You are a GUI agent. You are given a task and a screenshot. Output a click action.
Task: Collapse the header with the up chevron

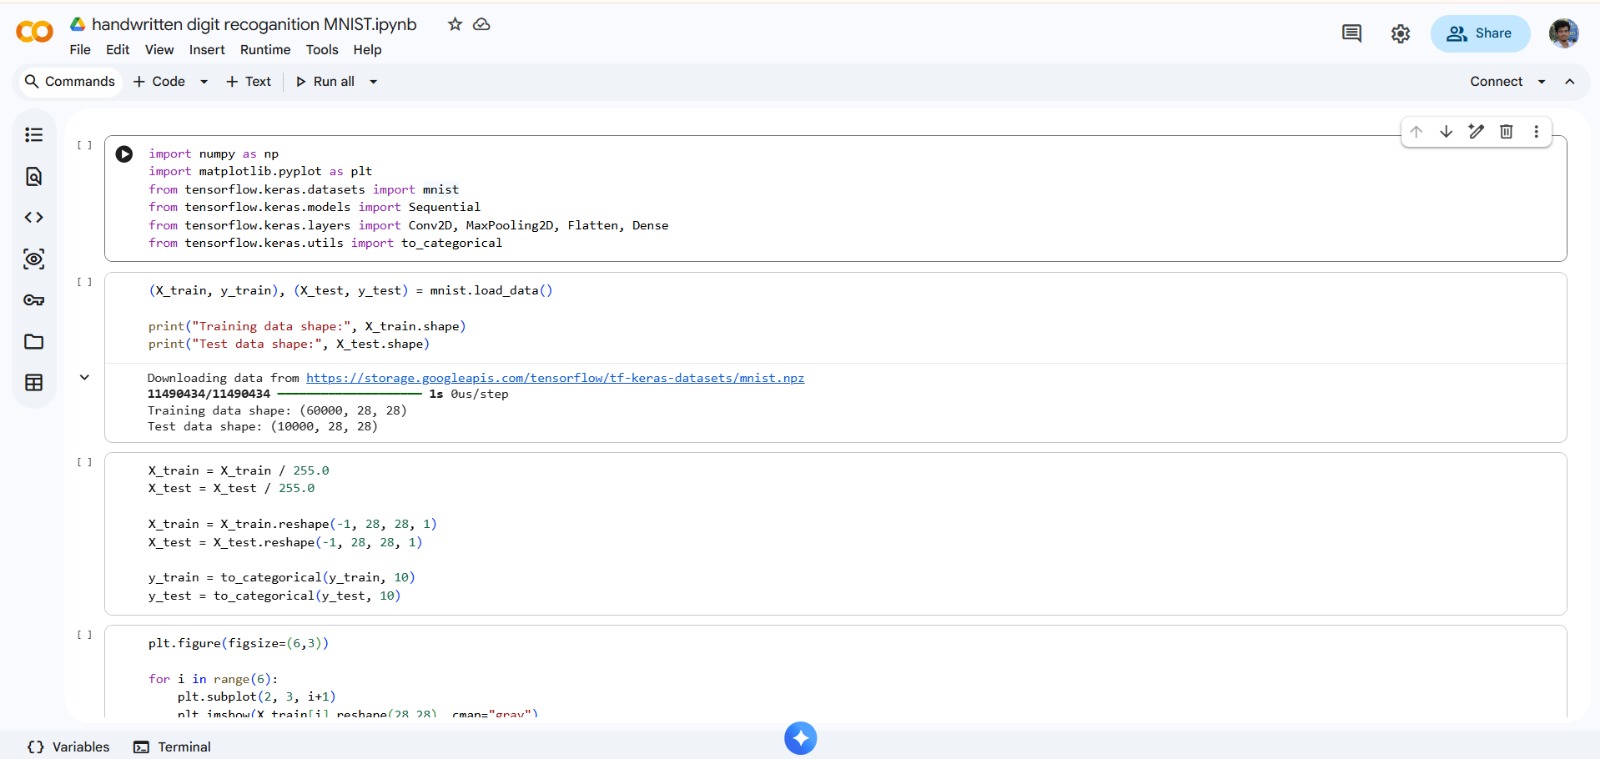click(1570, 82)
